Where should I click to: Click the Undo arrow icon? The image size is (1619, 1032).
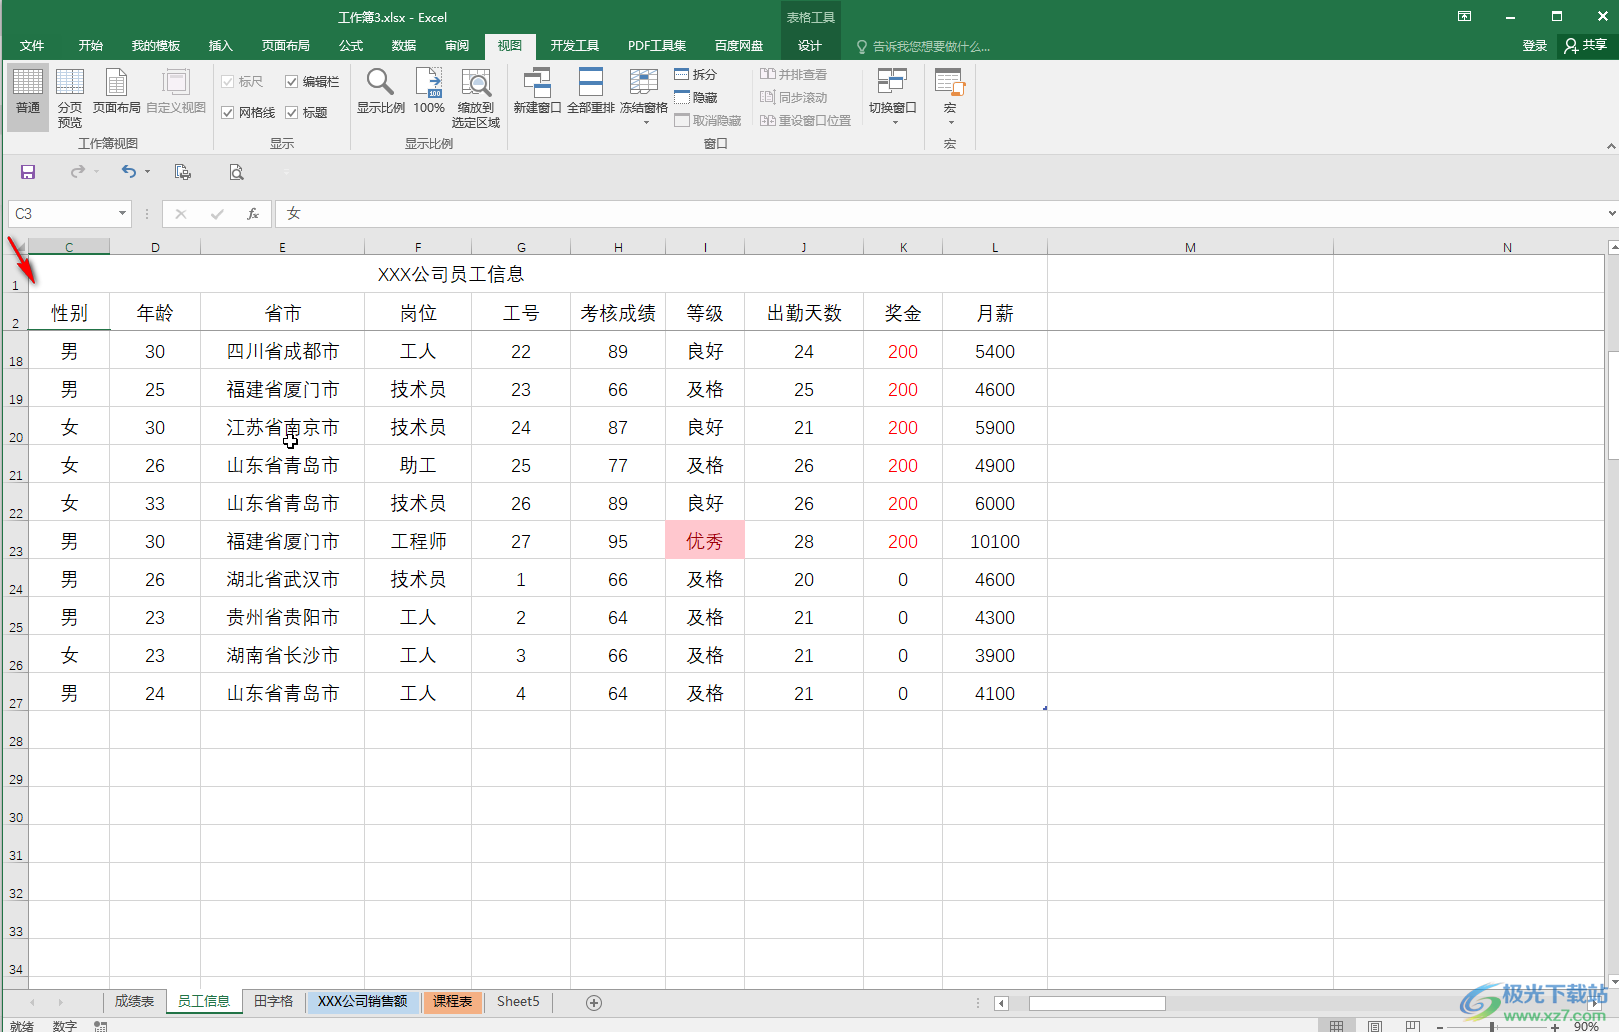(x=128, y=172)
